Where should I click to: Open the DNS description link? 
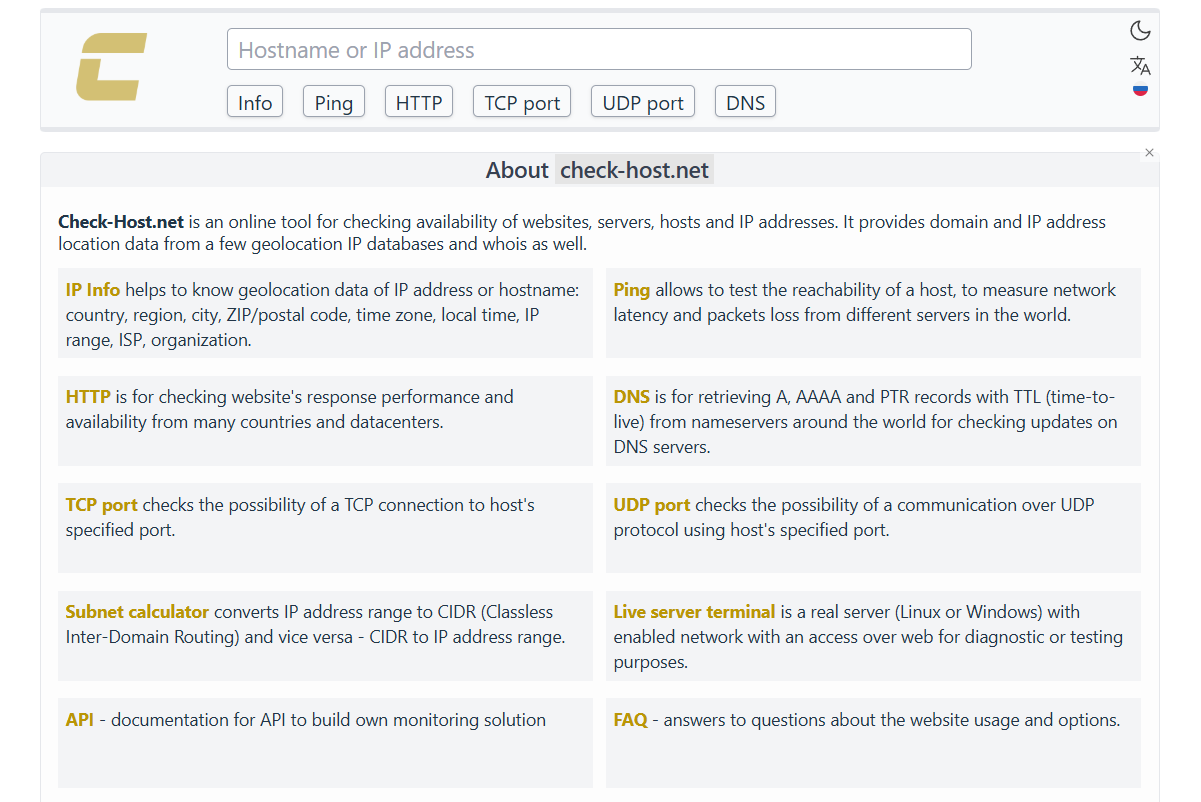tap(632, 397)
